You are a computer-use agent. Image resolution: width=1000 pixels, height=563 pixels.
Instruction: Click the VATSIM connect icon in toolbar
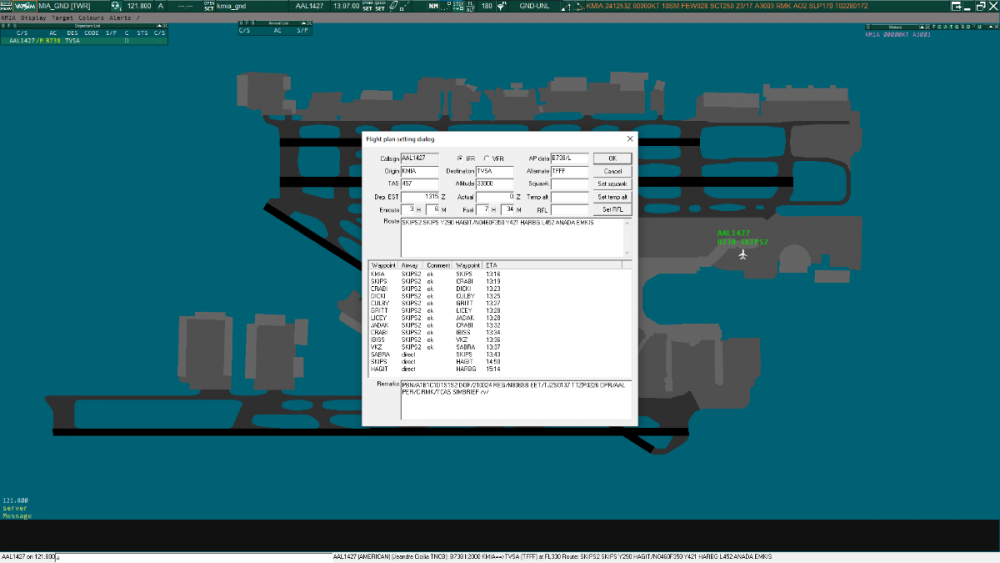25,6
